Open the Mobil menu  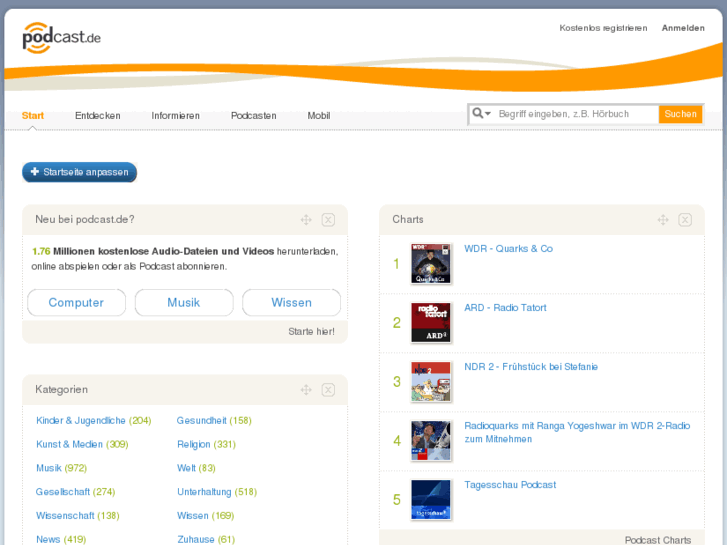(x=319, y=115)
